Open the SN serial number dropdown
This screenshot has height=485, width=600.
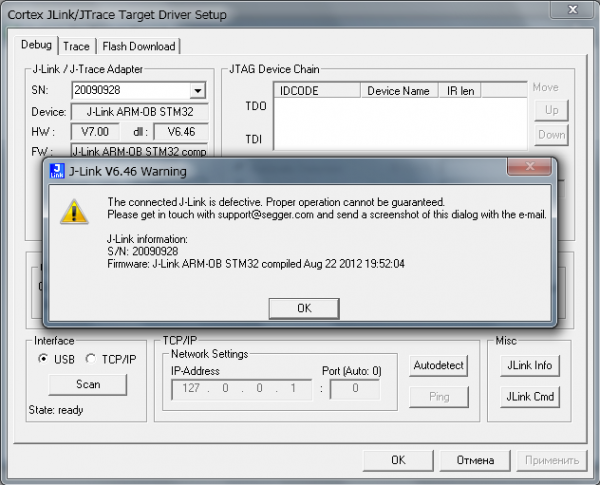click(196, 90)
